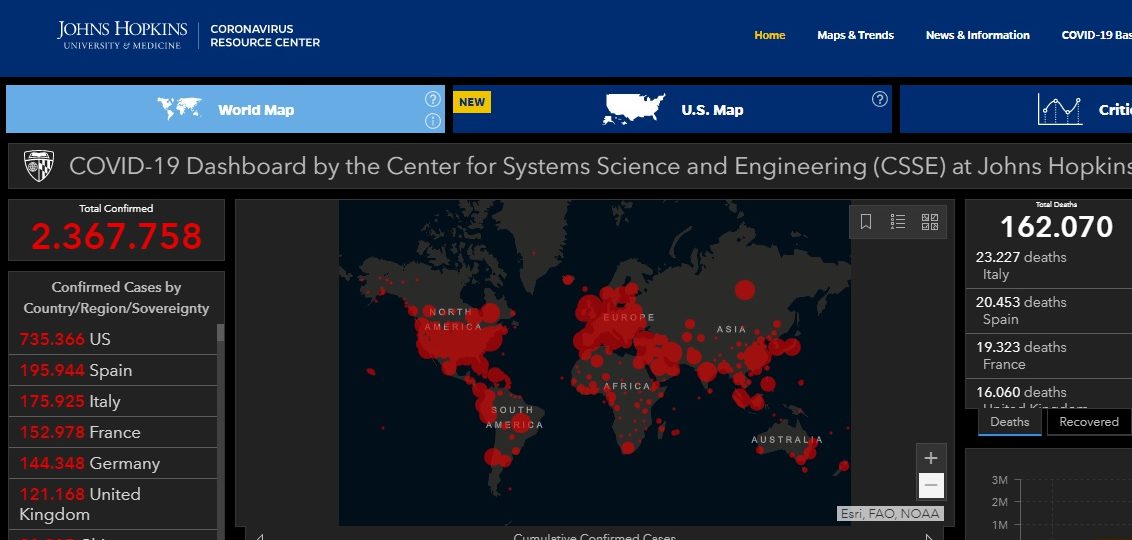Viewport: 1132px width, 540px height.
Task: Select the World Map tab
Action: 225,109
